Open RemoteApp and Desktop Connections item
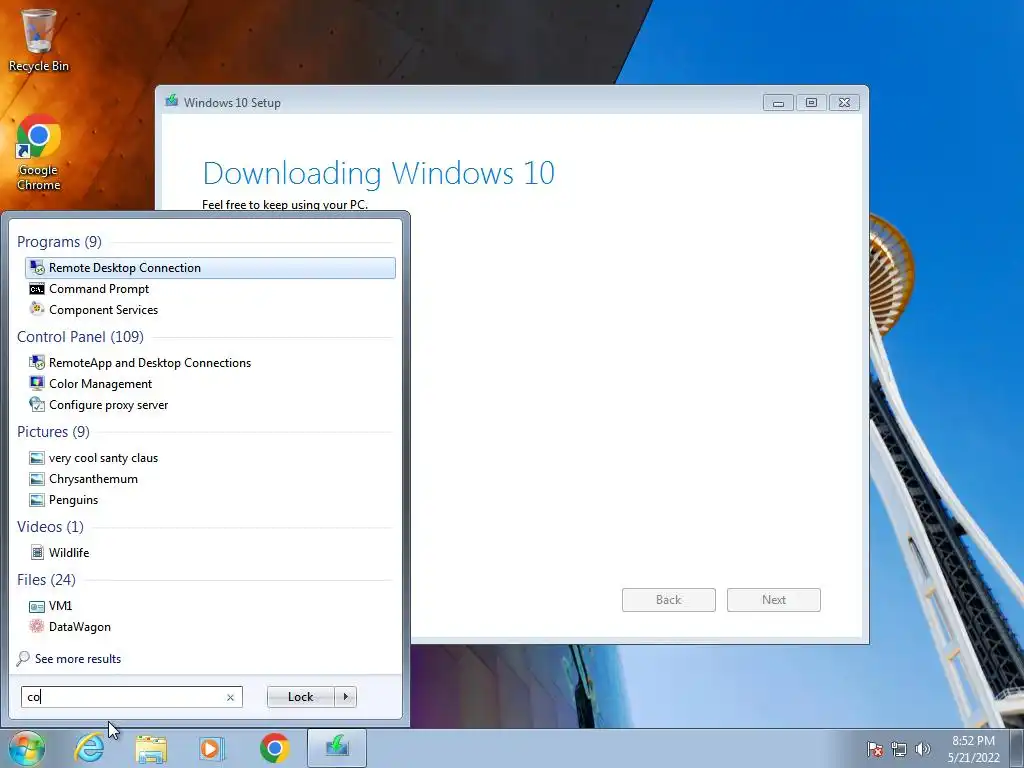 (210, 362)
